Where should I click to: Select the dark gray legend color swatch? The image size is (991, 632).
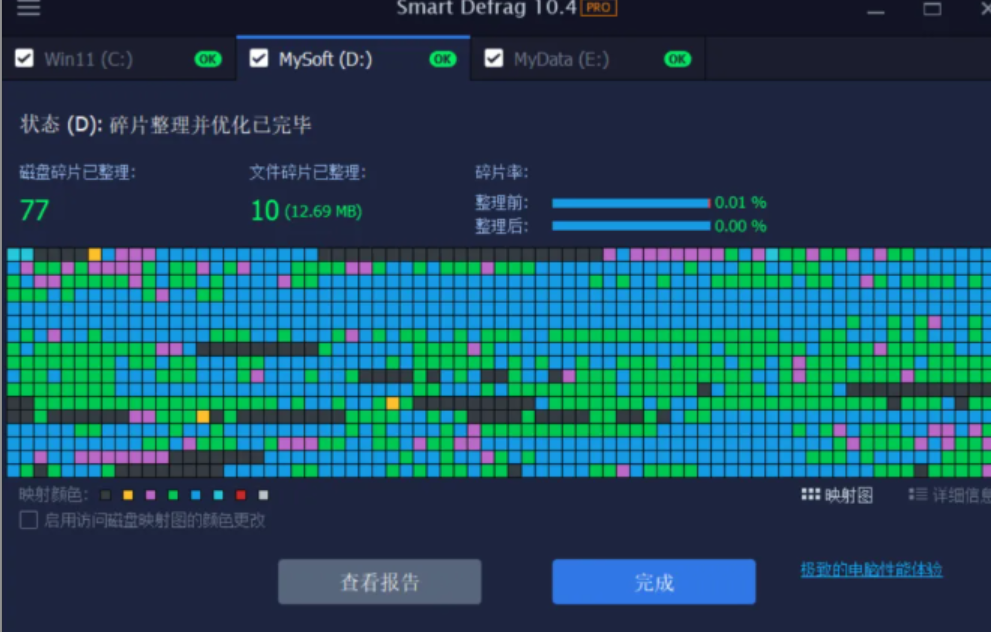pos(106,495)
